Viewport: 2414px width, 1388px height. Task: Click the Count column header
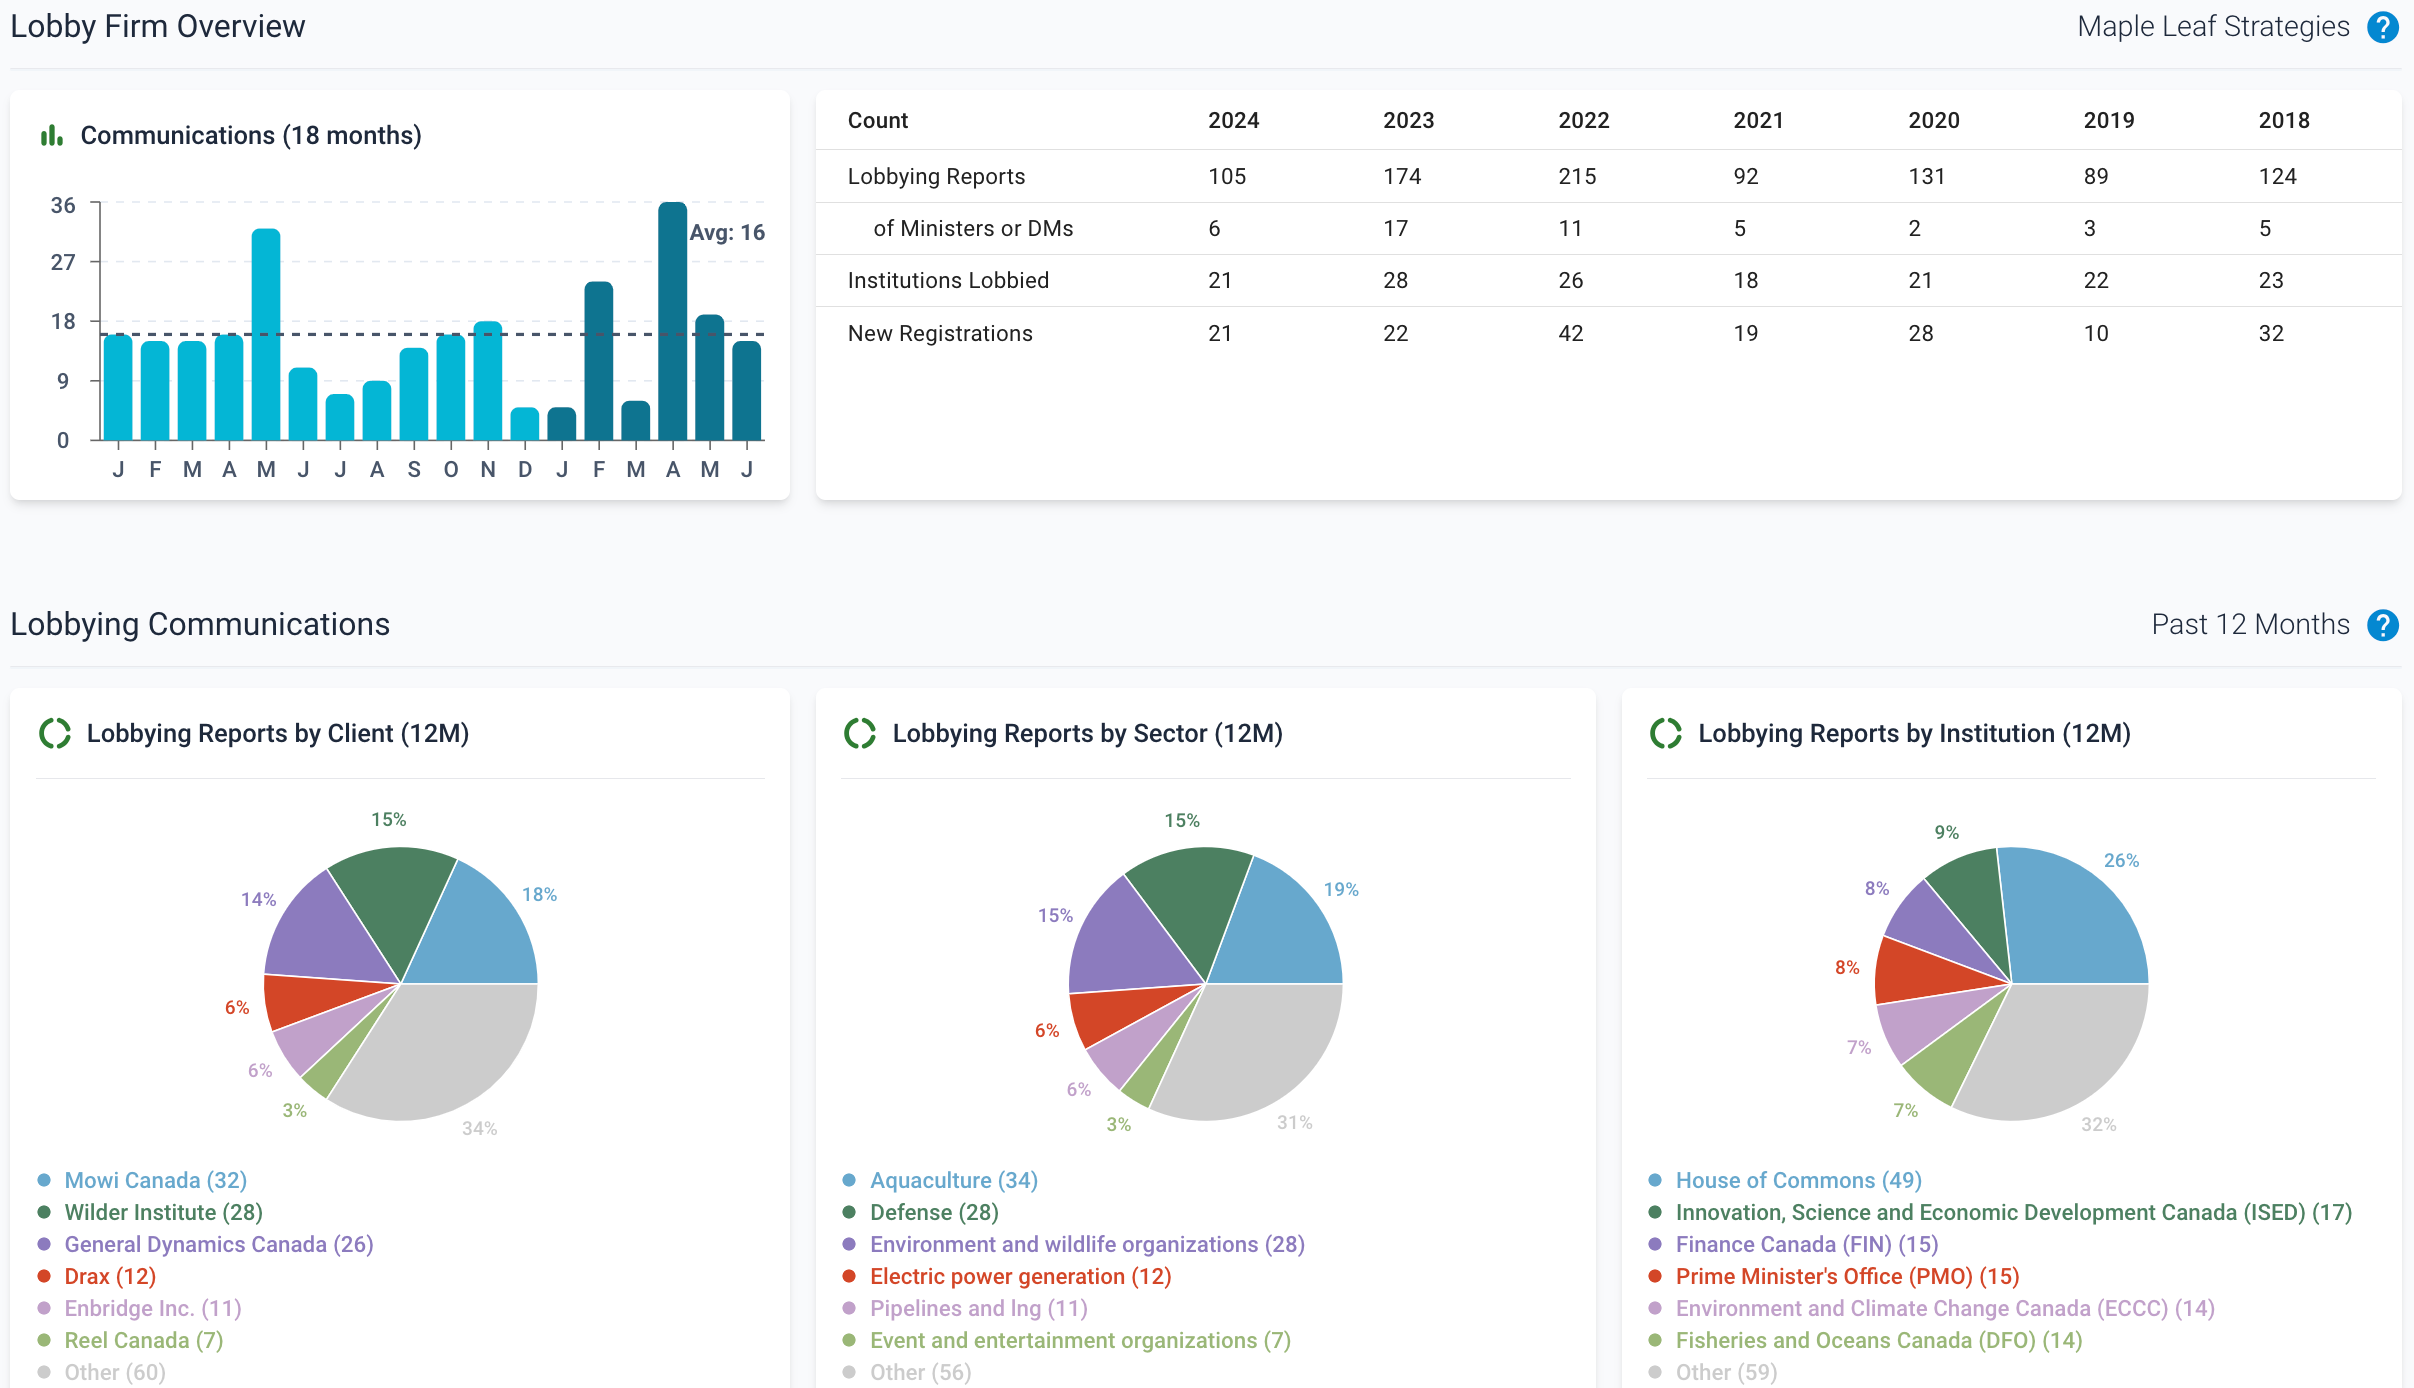click(878, 120)
